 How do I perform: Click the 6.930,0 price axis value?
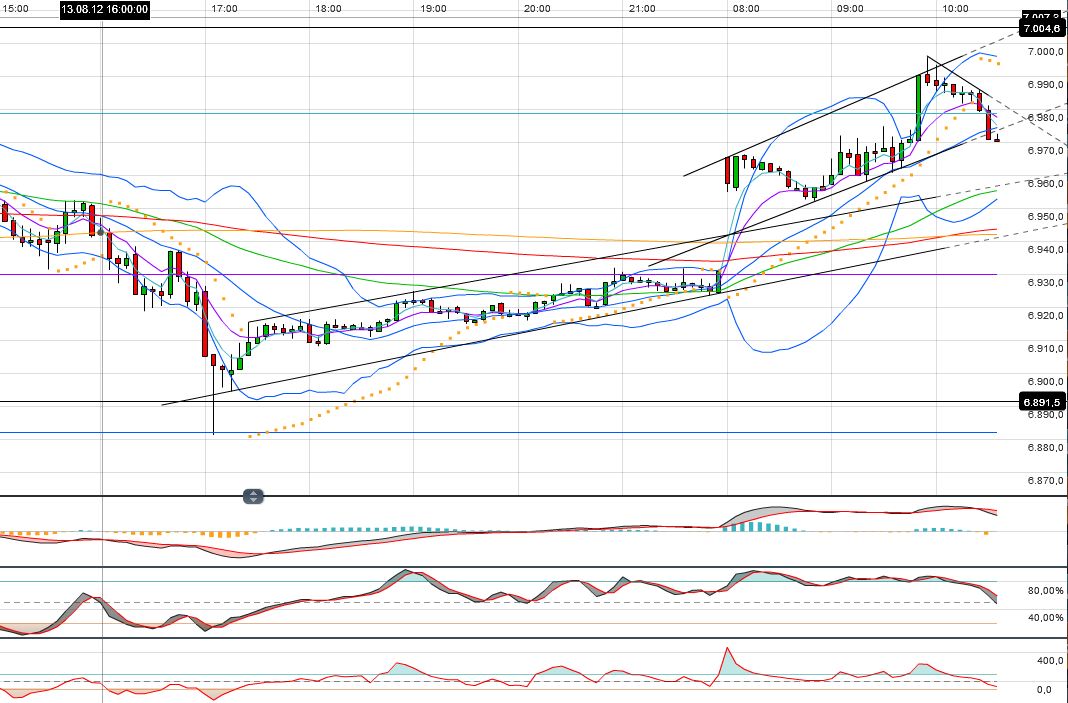1046,283
